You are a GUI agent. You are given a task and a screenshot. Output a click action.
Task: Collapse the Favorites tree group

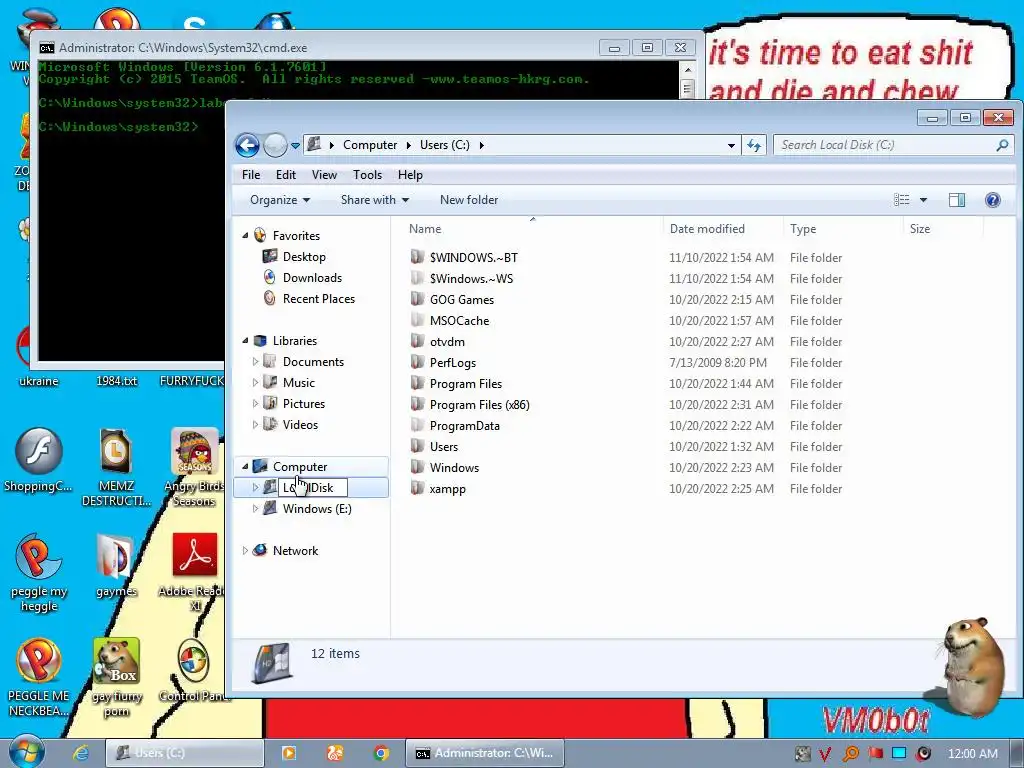(x=246, y=235)
